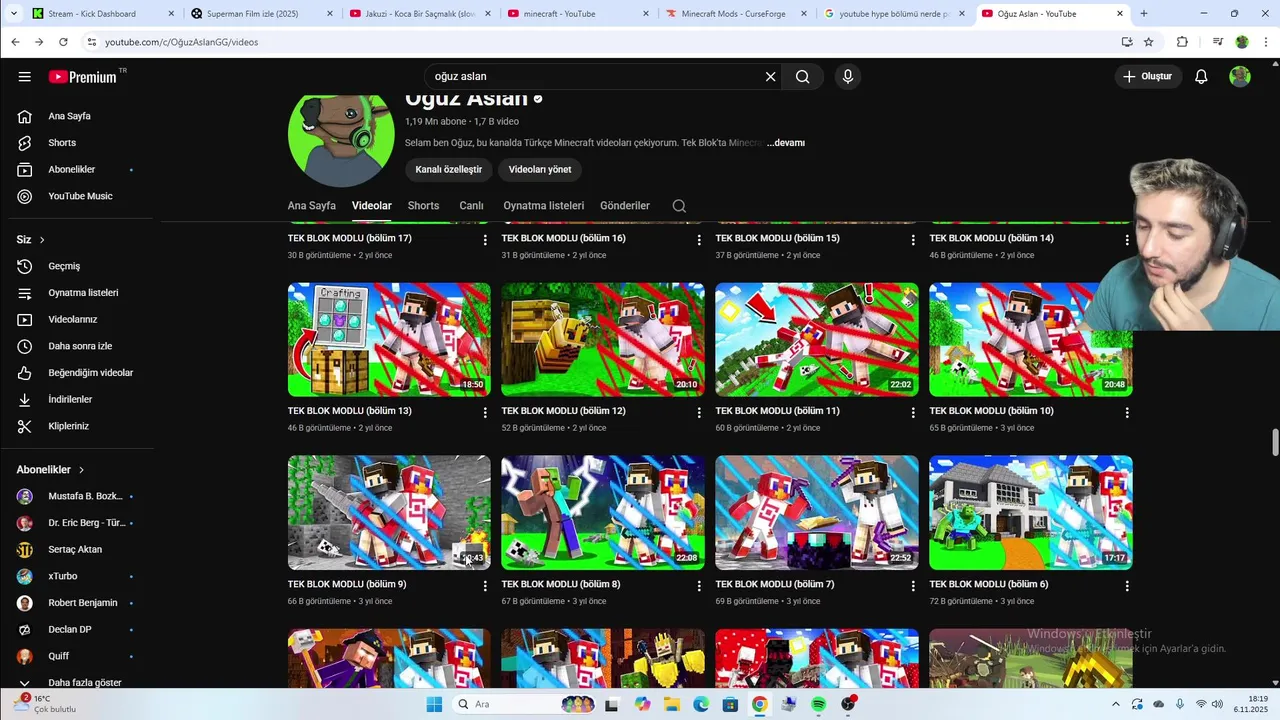This screenshot has height=720, width=1280.
Task: Open options menu for bölüm 12 video
Action: 699,413
